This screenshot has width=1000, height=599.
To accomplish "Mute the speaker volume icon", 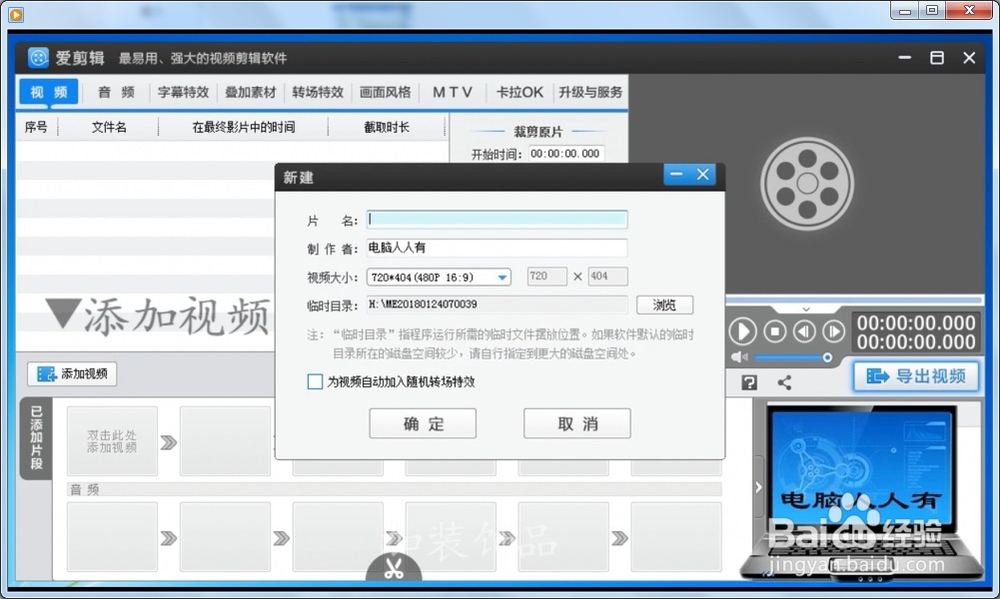I will point(739,357).
